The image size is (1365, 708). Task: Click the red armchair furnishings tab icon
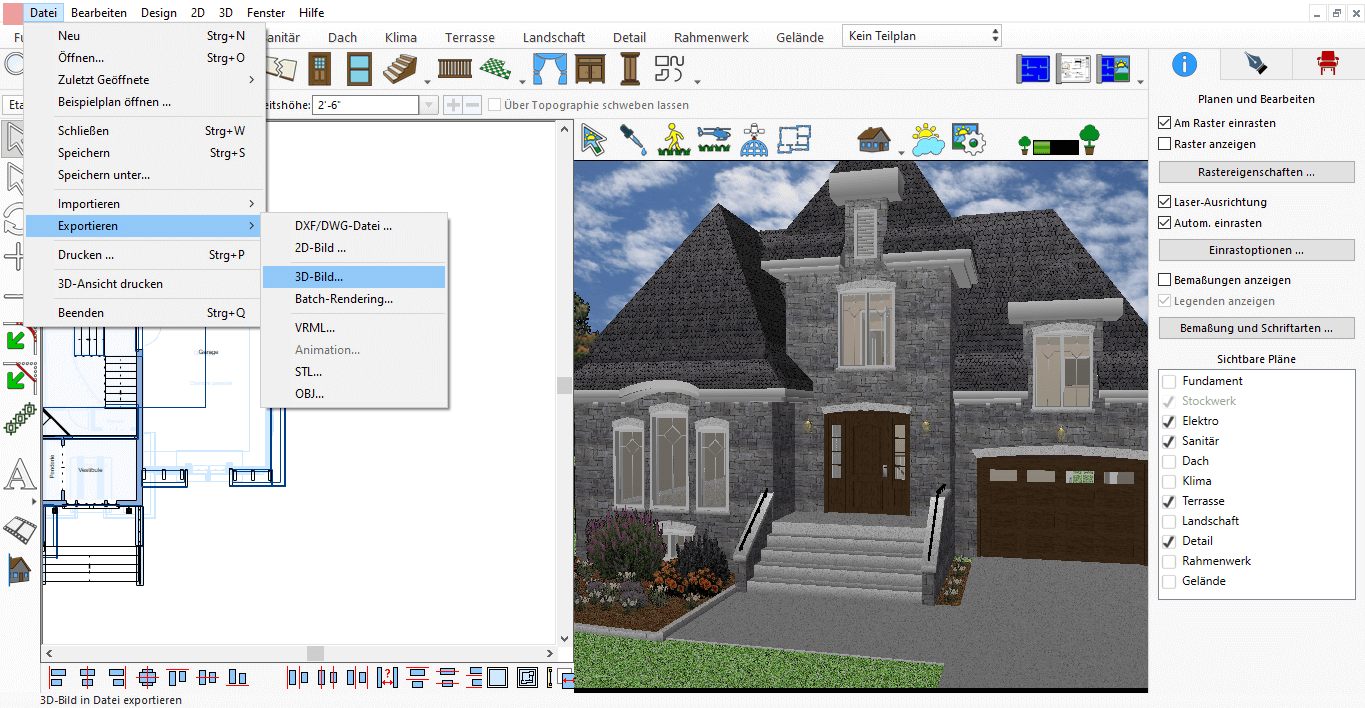[x=1328, y=64]
